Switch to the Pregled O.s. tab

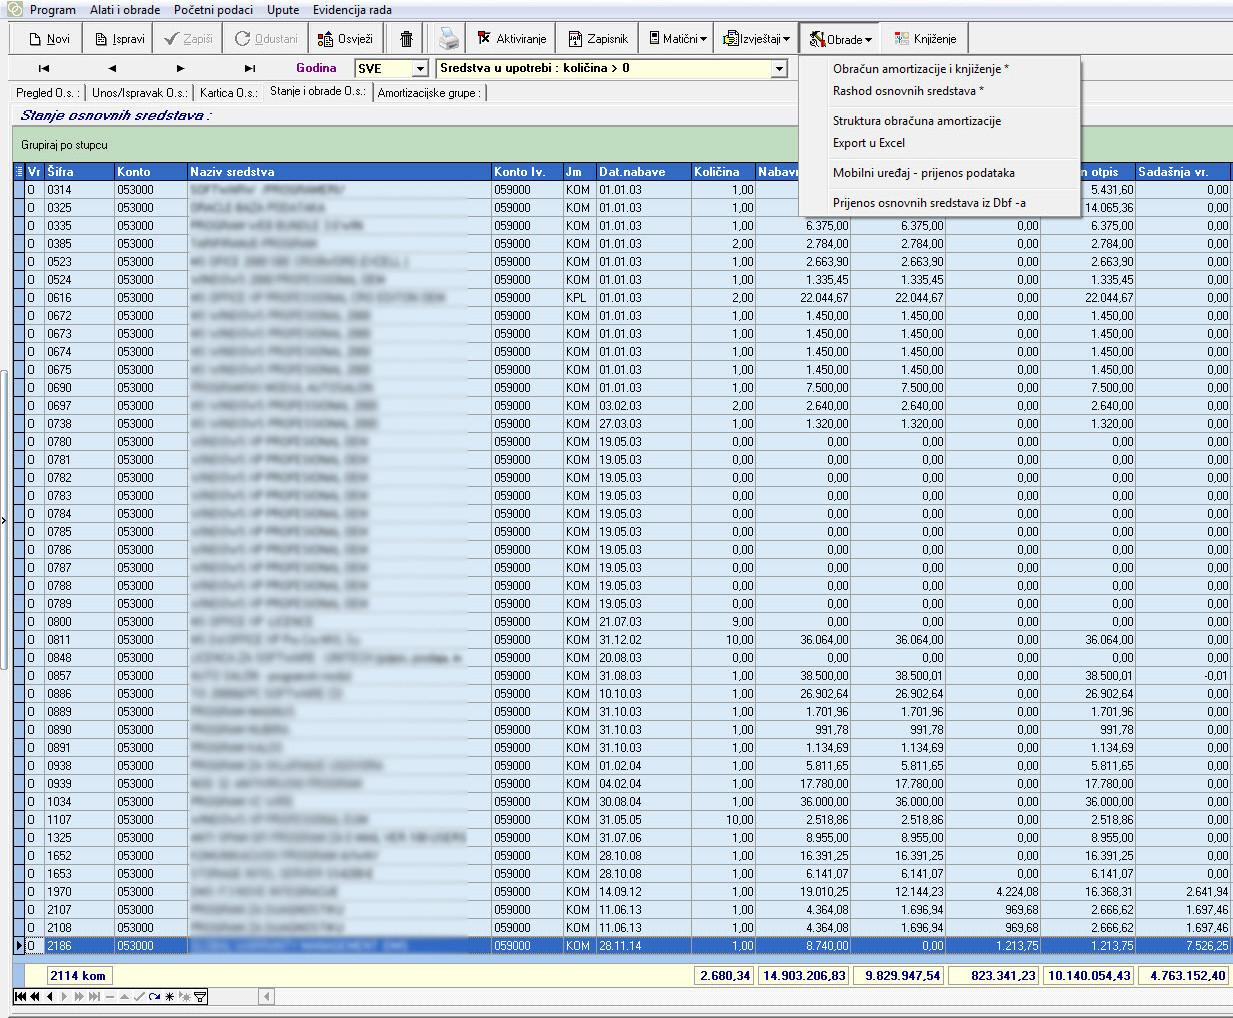(47, 92)
